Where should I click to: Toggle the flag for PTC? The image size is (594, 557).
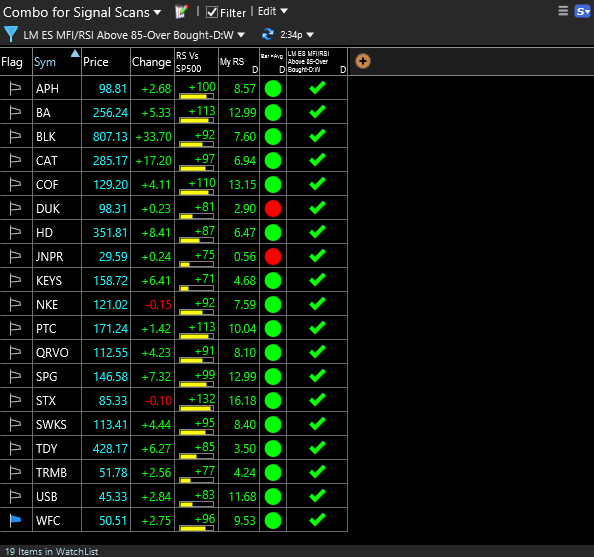click(15, 329)
